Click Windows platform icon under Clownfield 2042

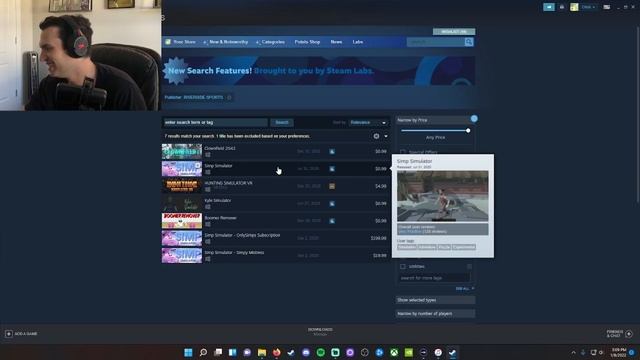tap(208, 155)
